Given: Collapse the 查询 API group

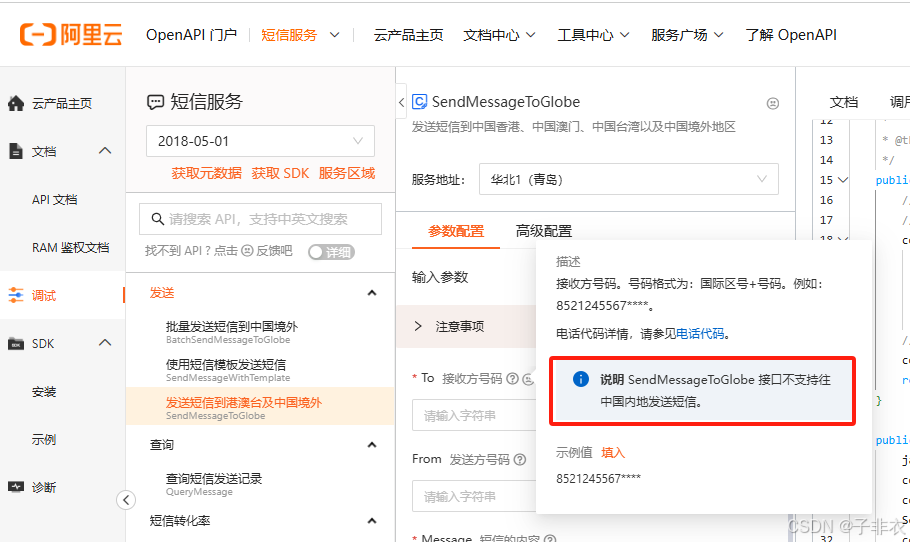Looking at the screenshot, I should coord(372,445).
